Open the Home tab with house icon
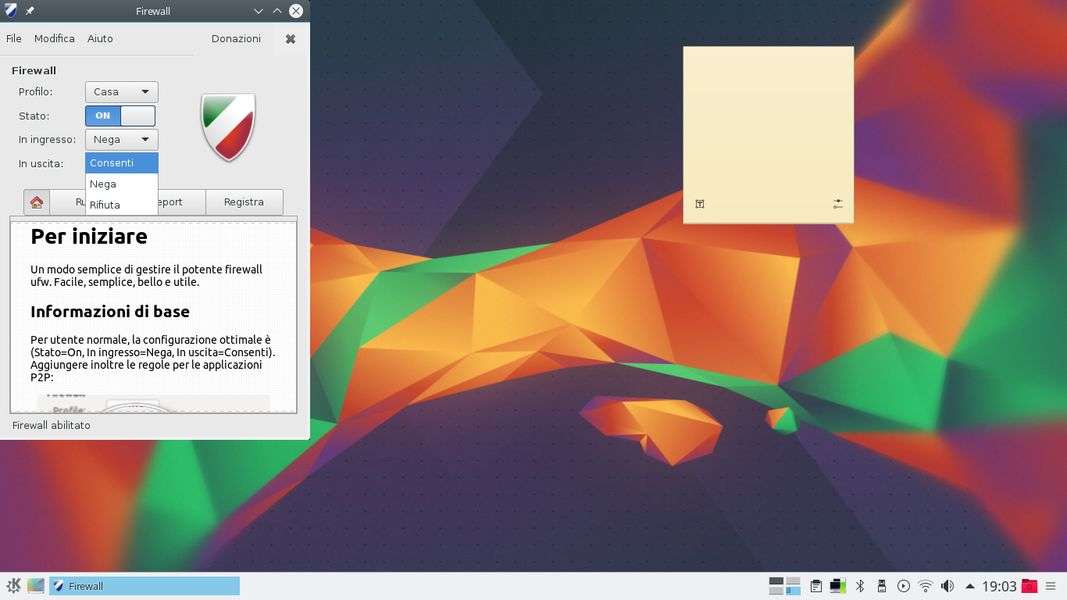This screenshot has width=1067, height=600. click(37, 202)
